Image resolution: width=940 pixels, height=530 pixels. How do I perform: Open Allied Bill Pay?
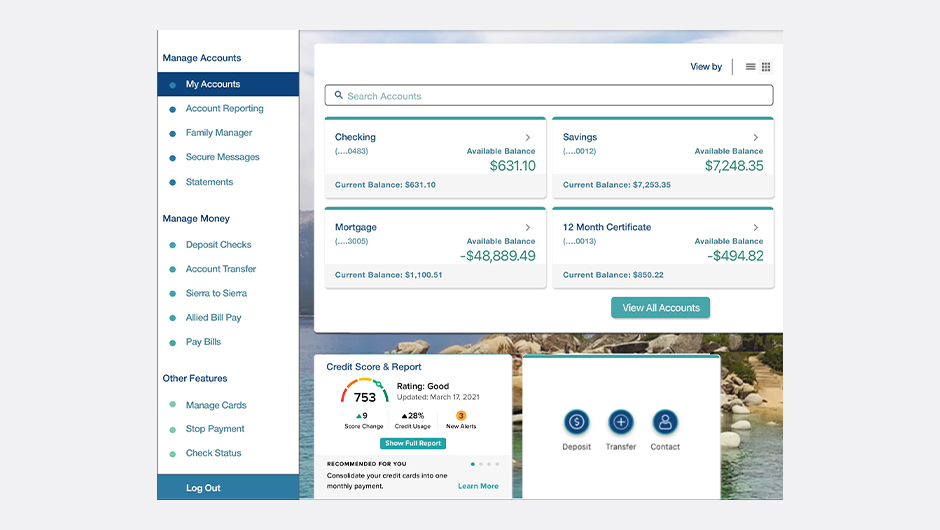click(x=213, y=317)
